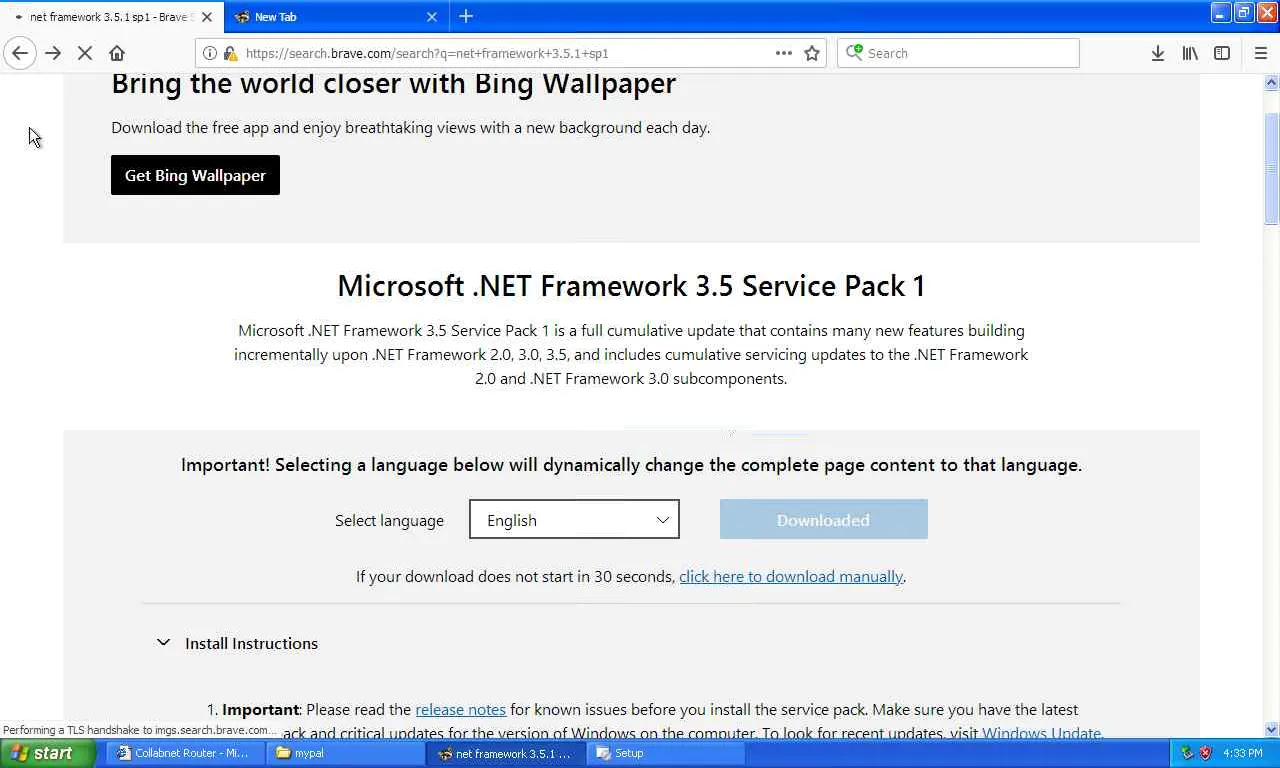Click the forward navigation arrow
The image size is (1280, 768).
[x=53, y=53]
